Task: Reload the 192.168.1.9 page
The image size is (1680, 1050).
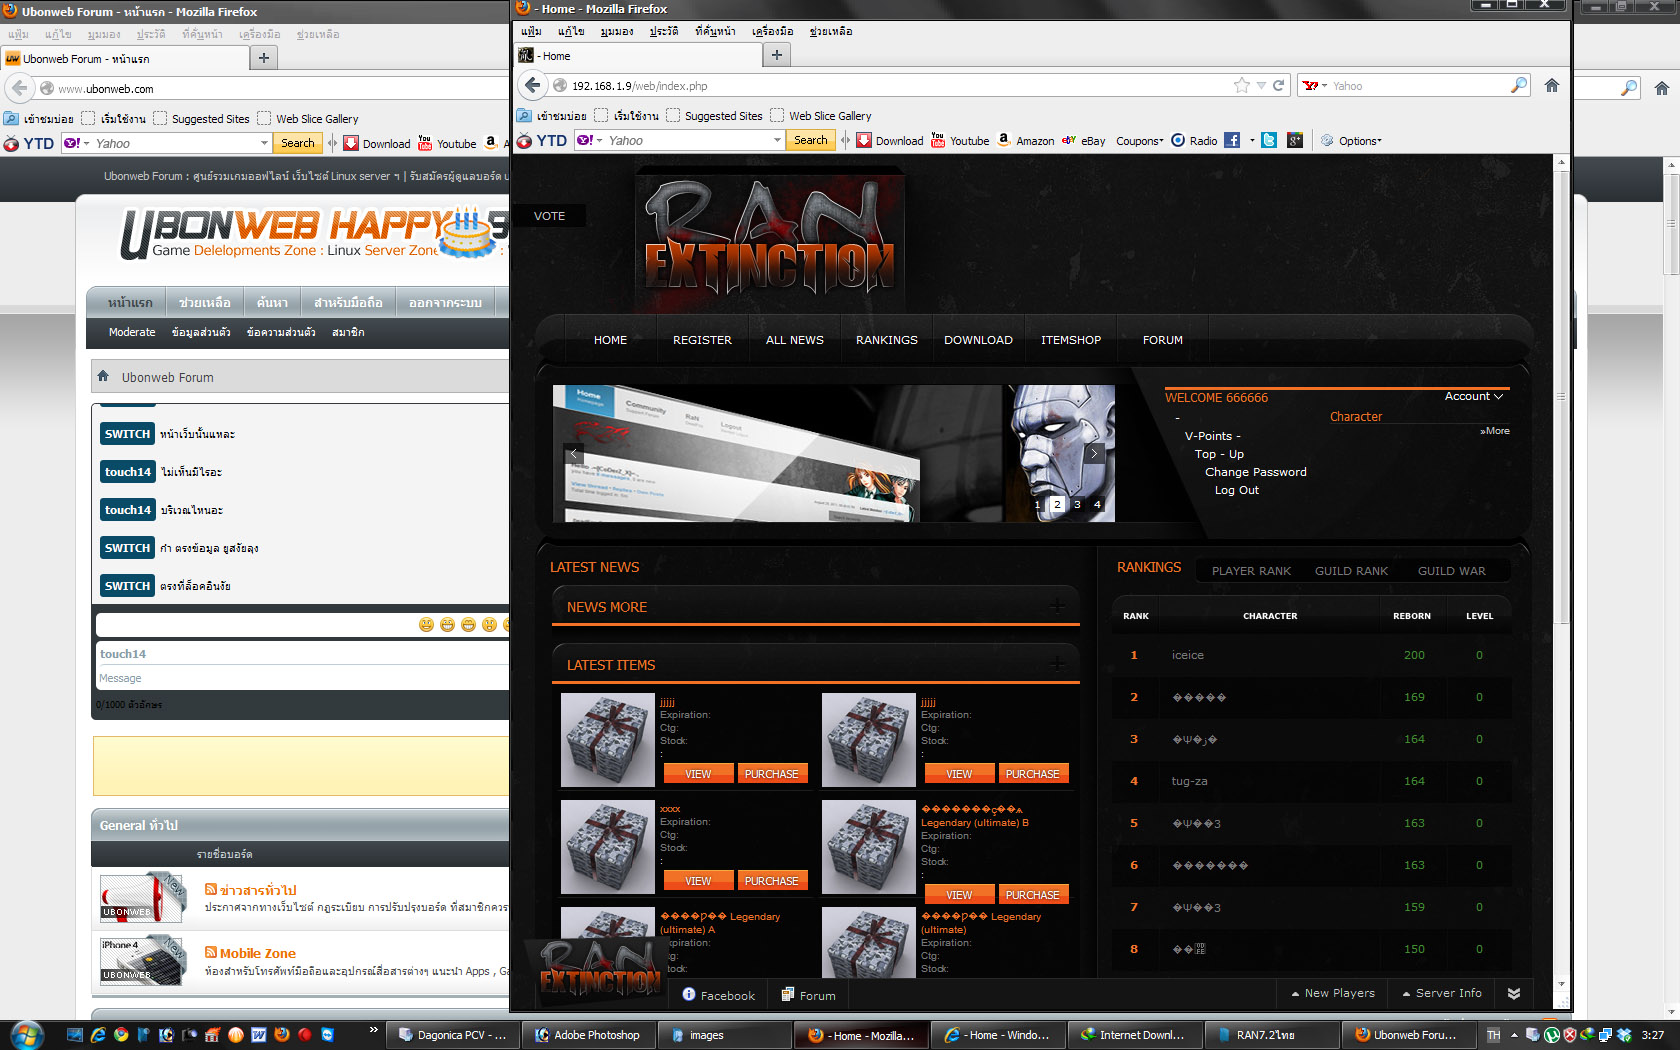Action: 1278,86
